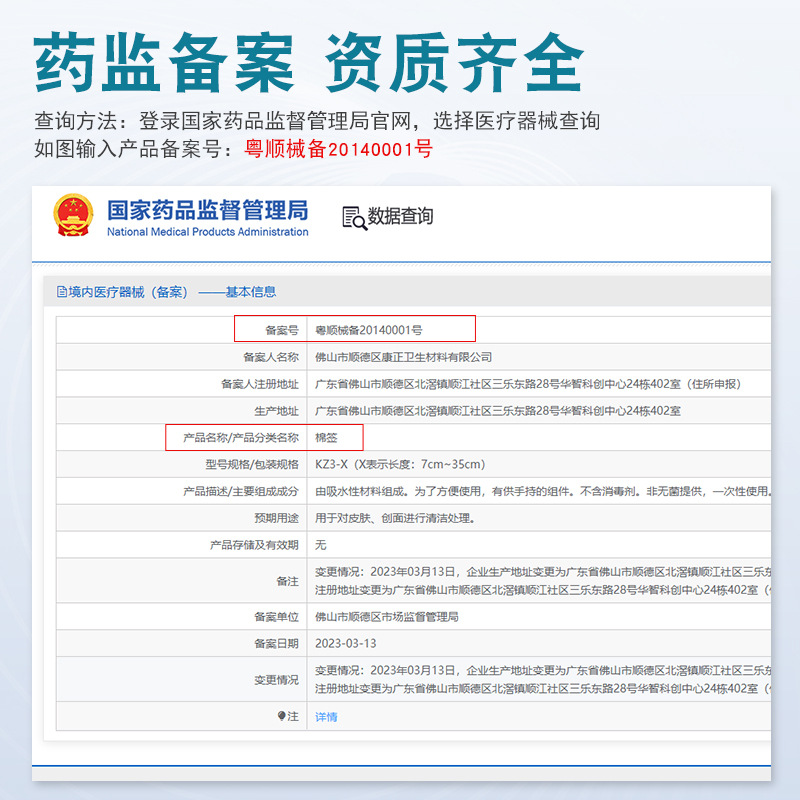Click the 备案号 value 粤顺械备20140001号 in the table
Screen dimensions: 800x800
368,330
